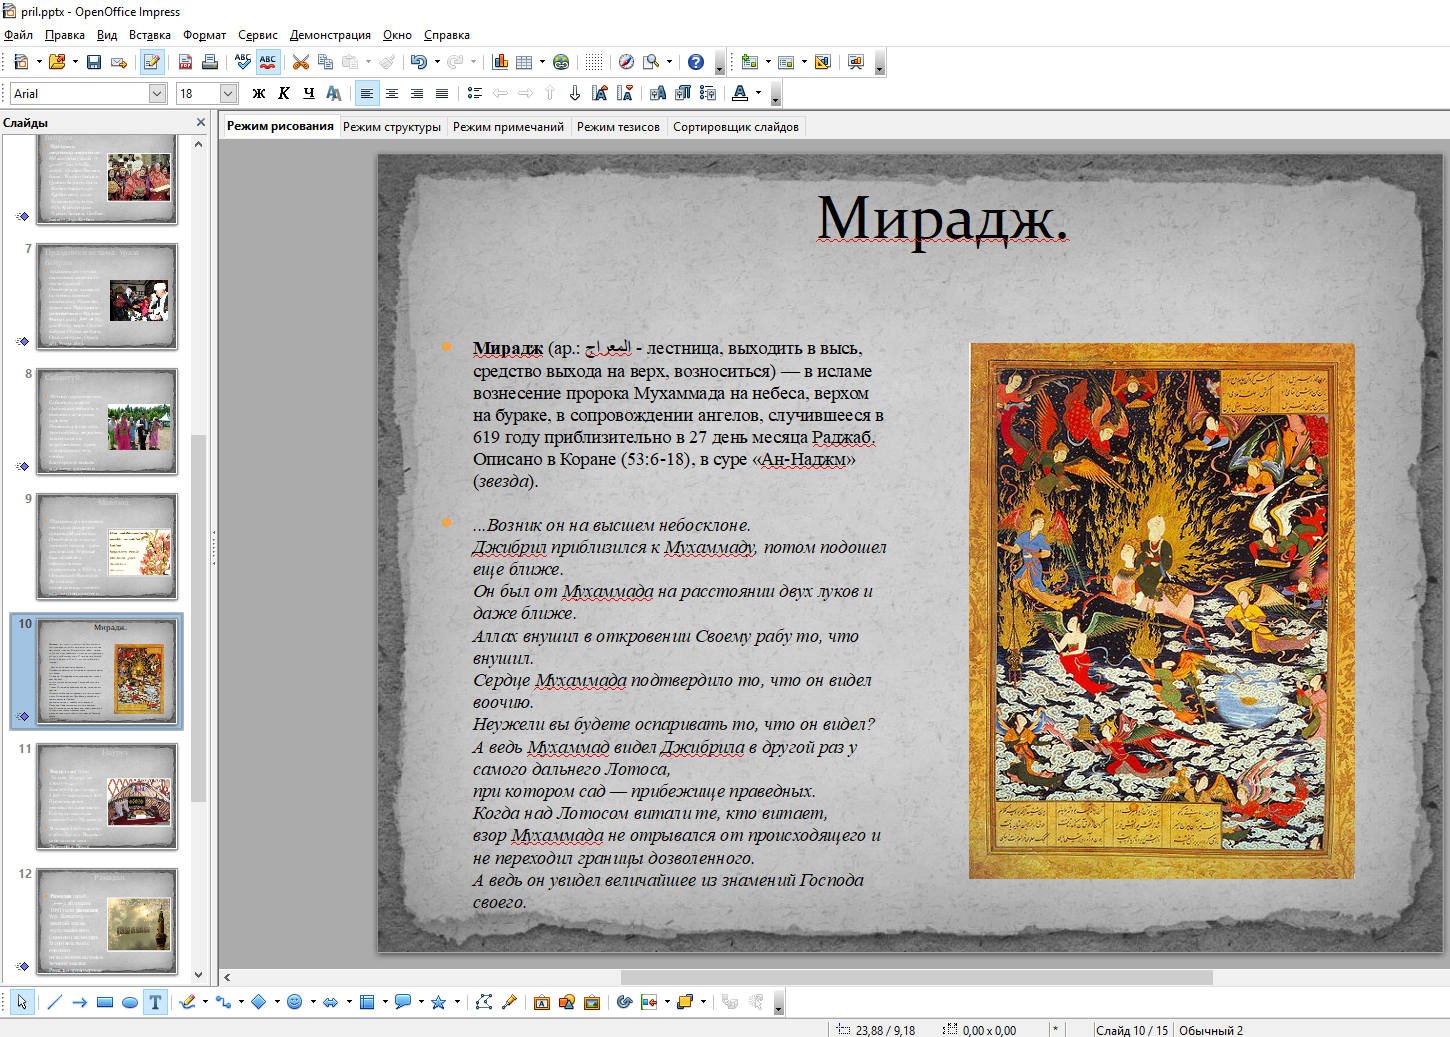Switch to Режим тезисов tab

click(x=618, y=127)
